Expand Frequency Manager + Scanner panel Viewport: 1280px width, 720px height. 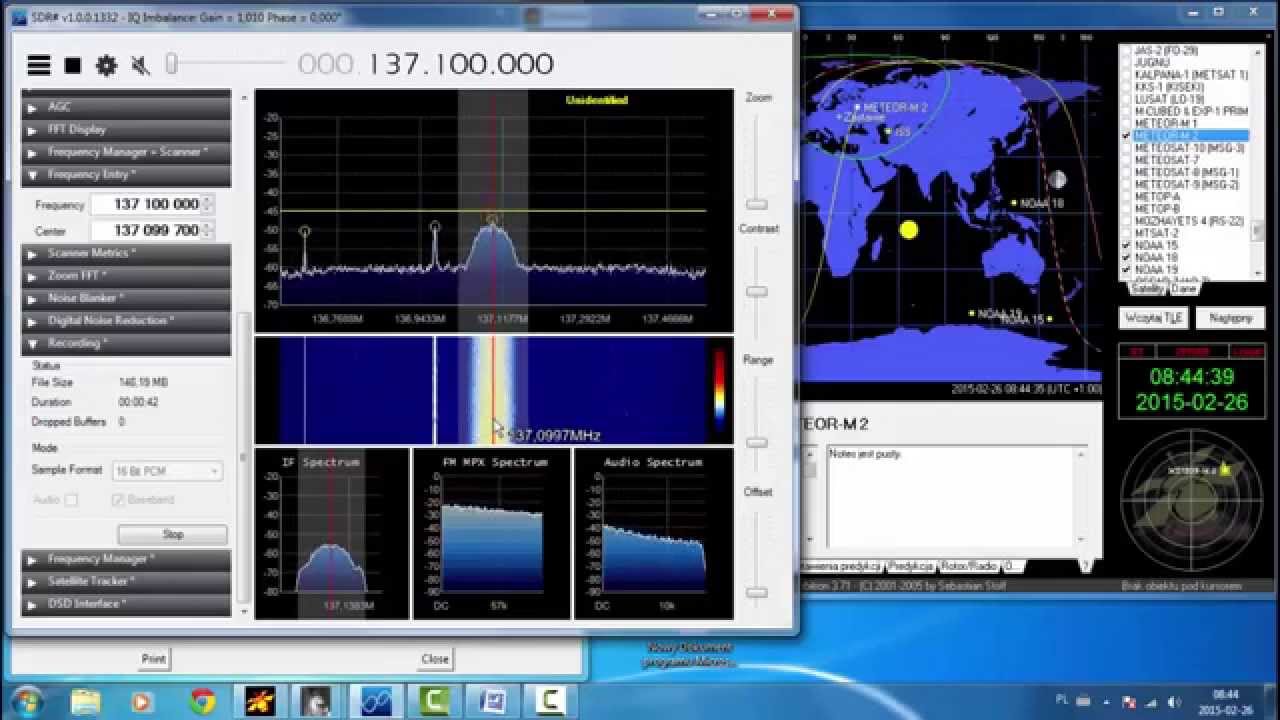coord(126,152)
